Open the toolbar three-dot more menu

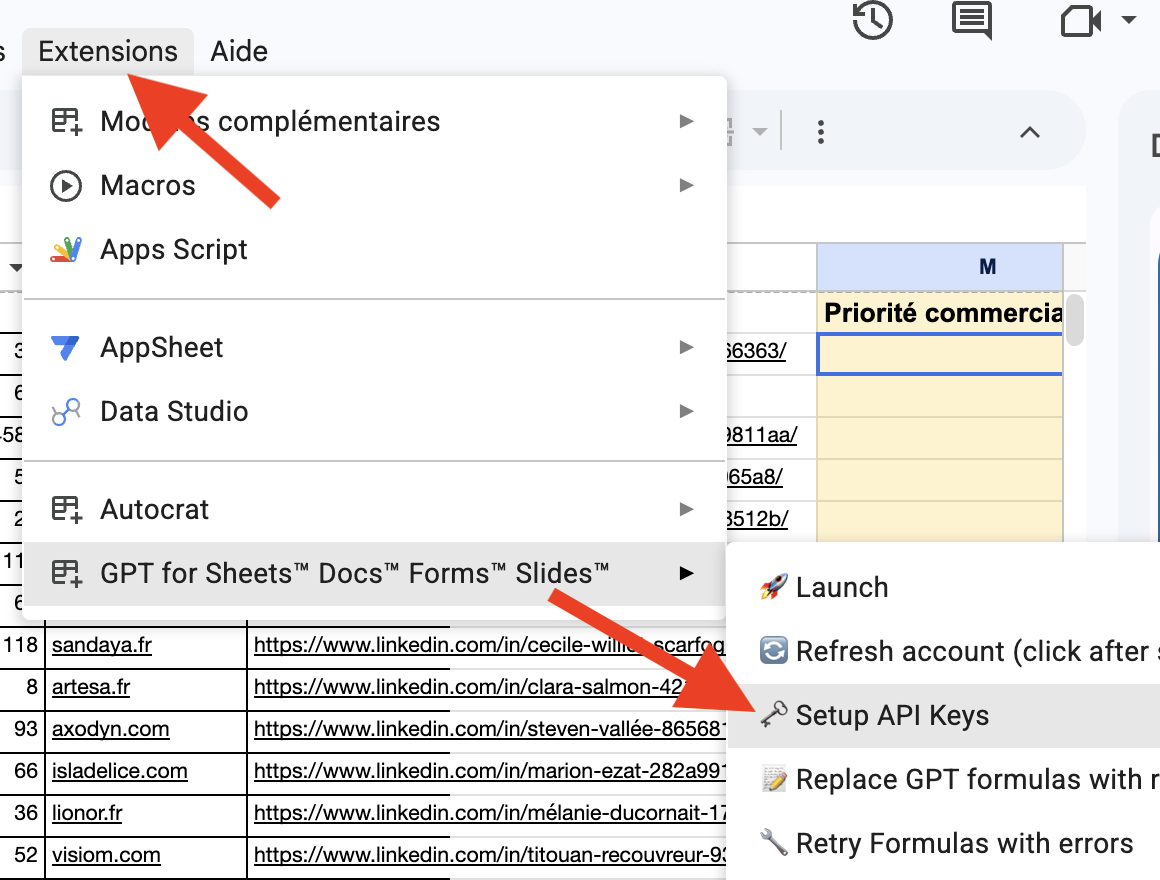click(820, 132)
